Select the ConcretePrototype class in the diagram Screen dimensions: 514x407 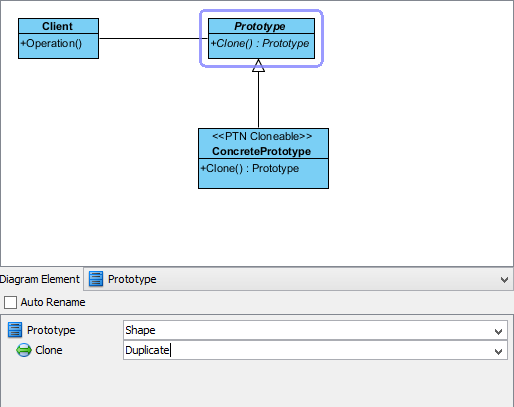(263, 158)
